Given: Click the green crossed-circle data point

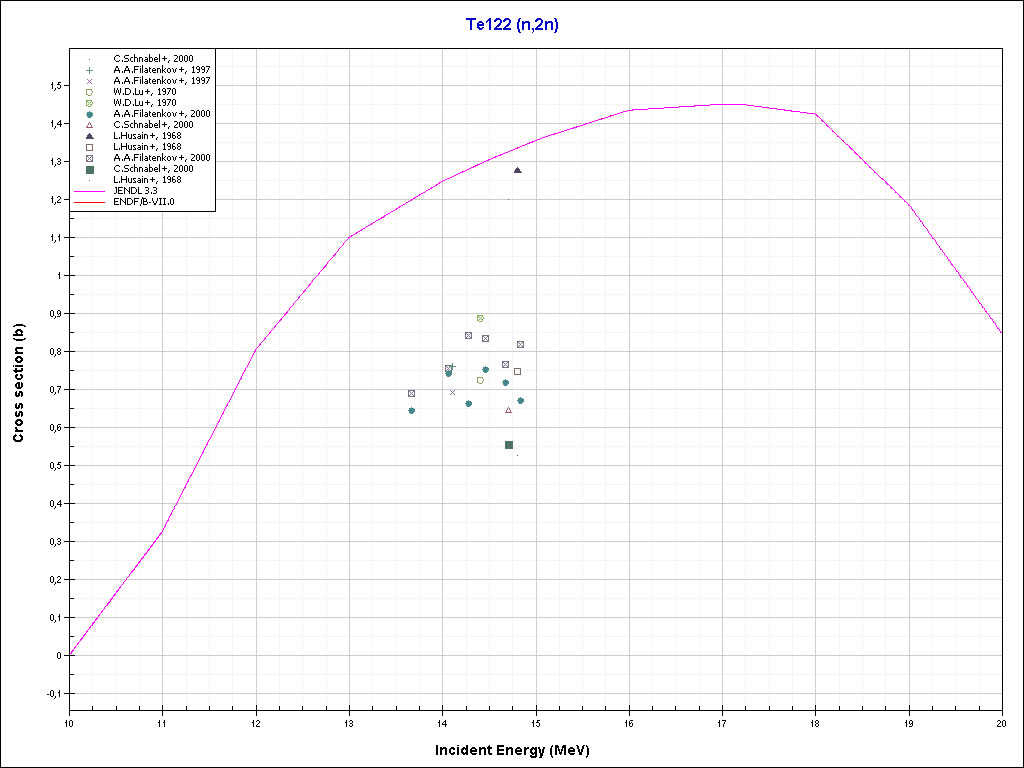Looking at the screenshot, I should click(x=480, y=318).
